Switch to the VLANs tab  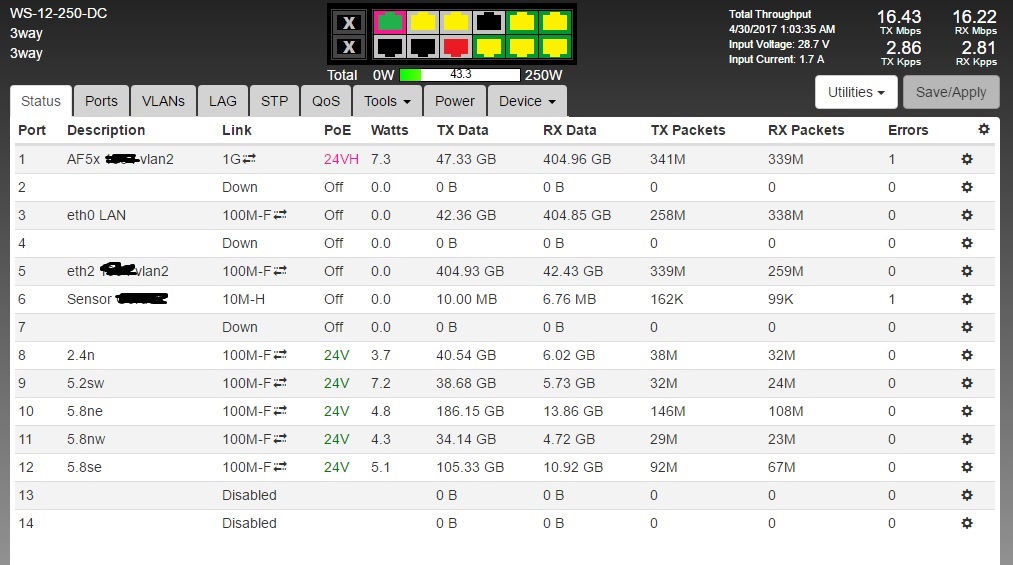[x=163, y=101]
